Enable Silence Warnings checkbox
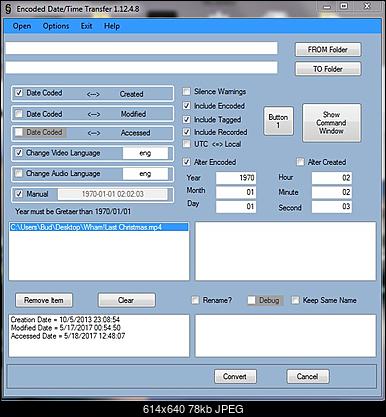 pos(187,91)
